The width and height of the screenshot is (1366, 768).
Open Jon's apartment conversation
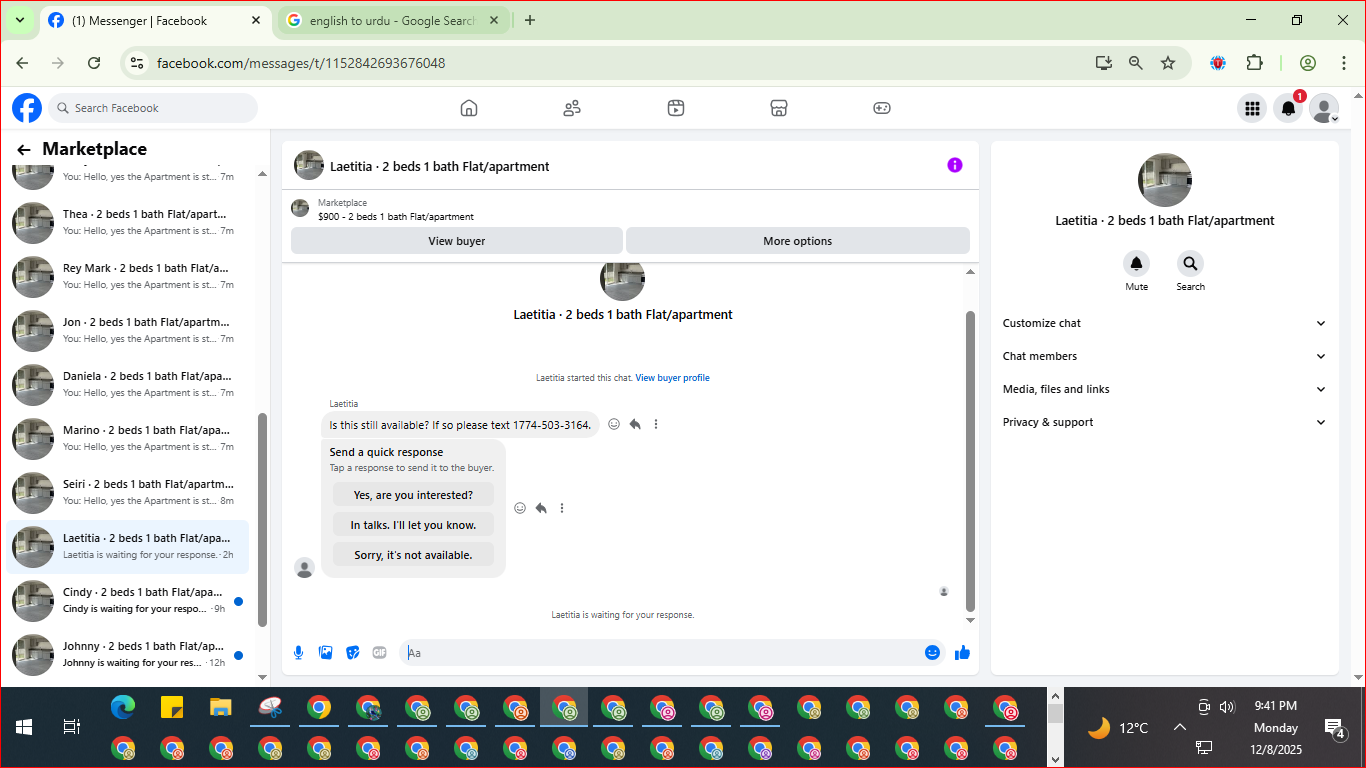(x=128, y=330)
